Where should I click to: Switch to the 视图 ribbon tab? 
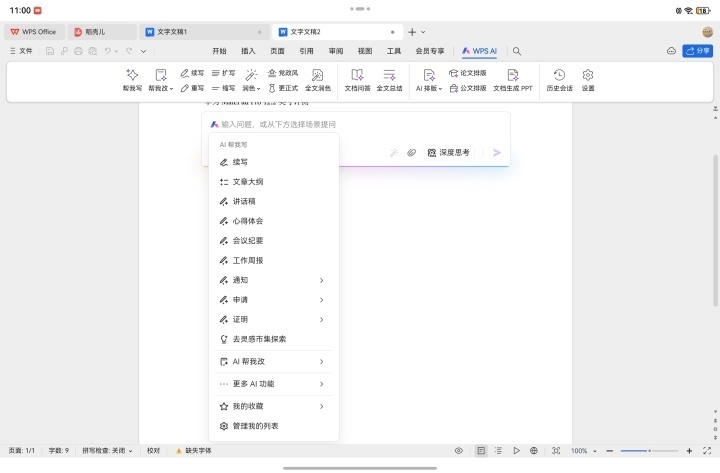pos(365,51)
